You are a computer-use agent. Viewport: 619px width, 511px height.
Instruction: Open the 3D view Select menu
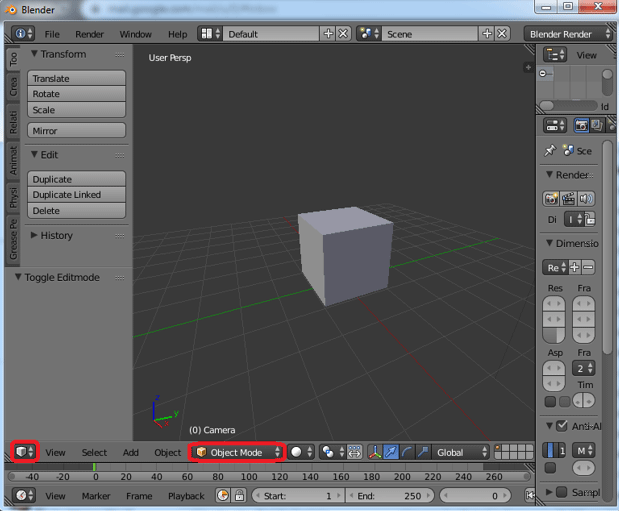point(94,452)
